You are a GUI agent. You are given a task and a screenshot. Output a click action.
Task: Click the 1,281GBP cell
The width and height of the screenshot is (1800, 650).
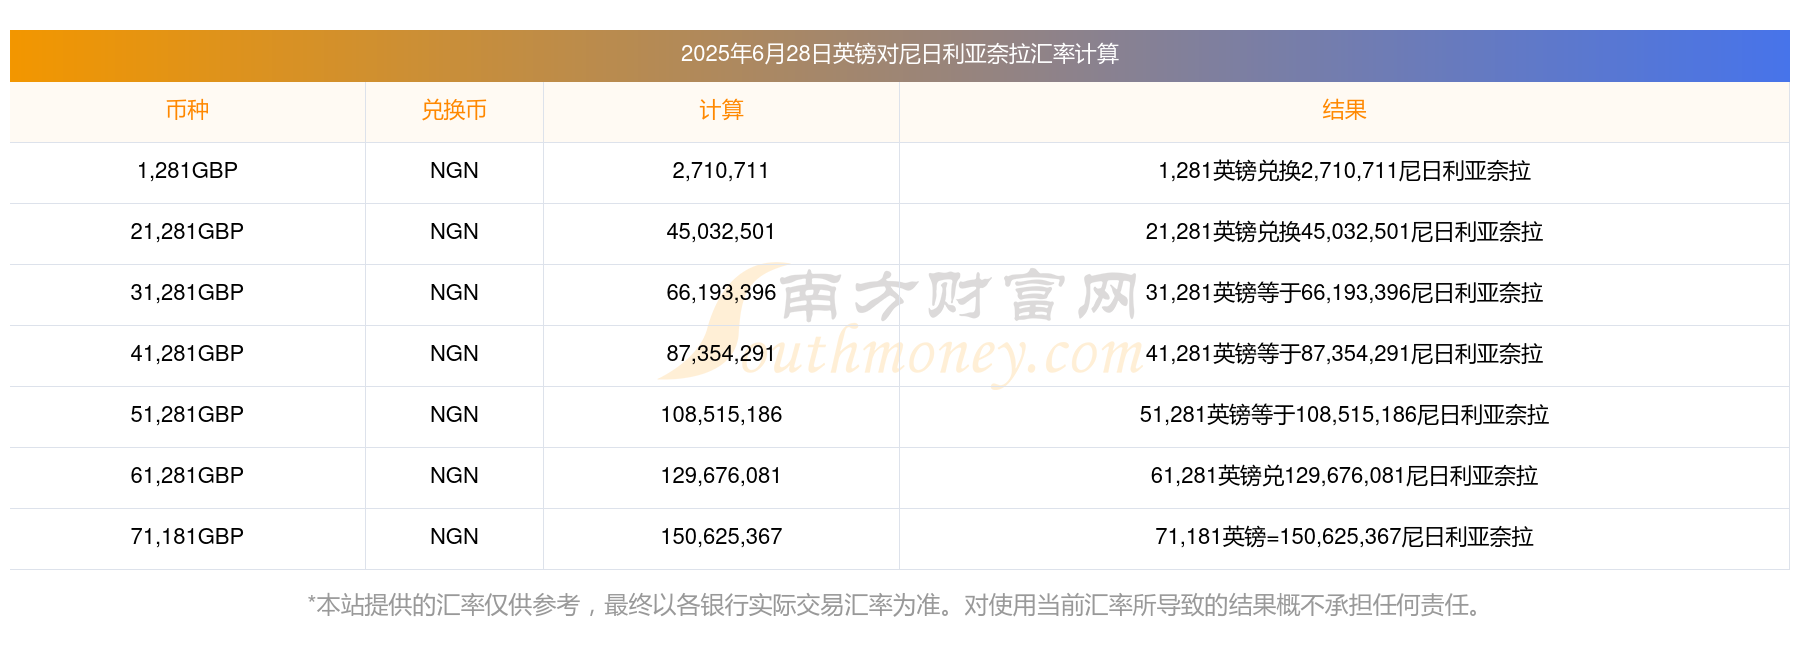(x=187, y=171)
